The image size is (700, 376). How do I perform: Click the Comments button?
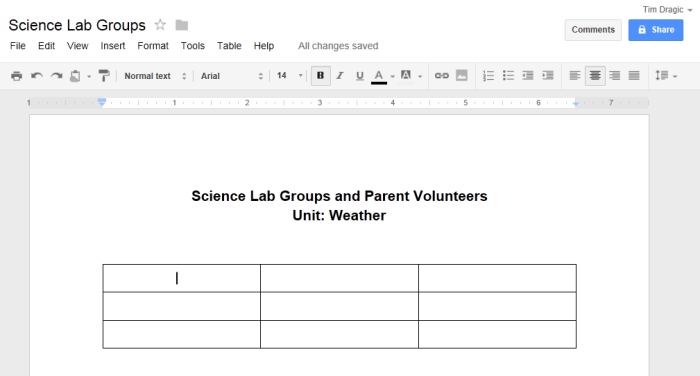click(593, 30)
